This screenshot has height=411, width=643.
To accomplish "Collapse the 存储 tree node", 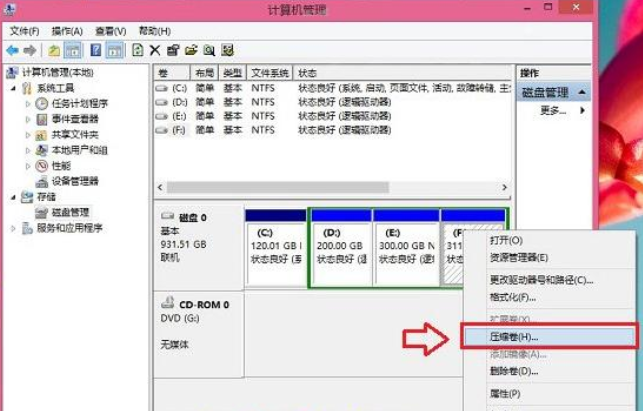I will tap(14, 197).
